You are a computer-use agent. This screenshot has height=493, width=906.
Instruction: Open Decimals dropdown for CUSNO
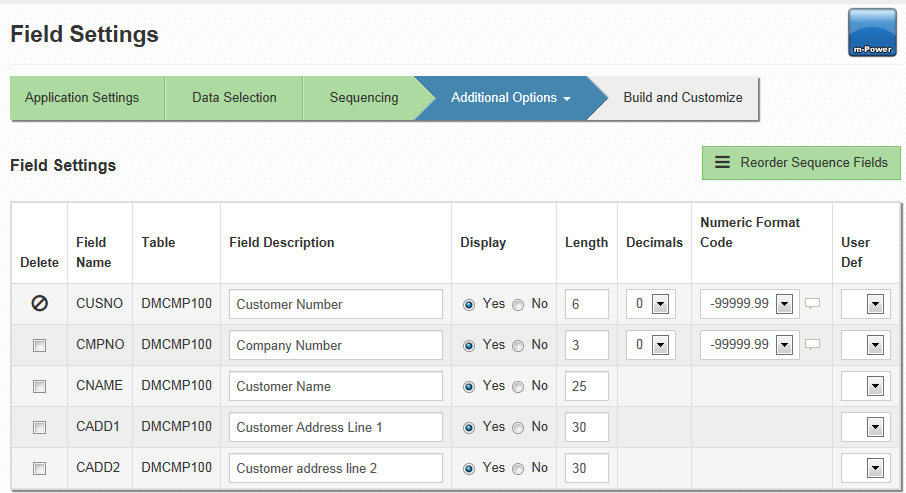coord(659,304)
